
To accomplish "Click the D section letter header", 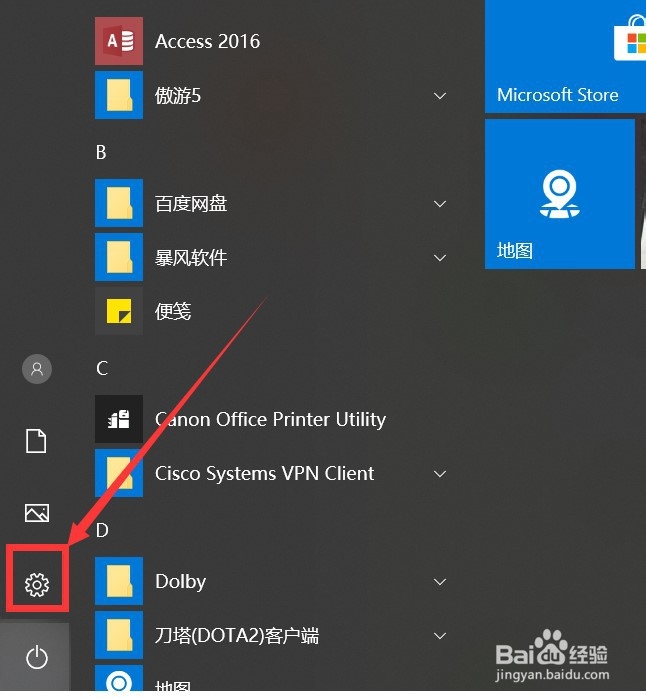I will [x=102, y=530].
